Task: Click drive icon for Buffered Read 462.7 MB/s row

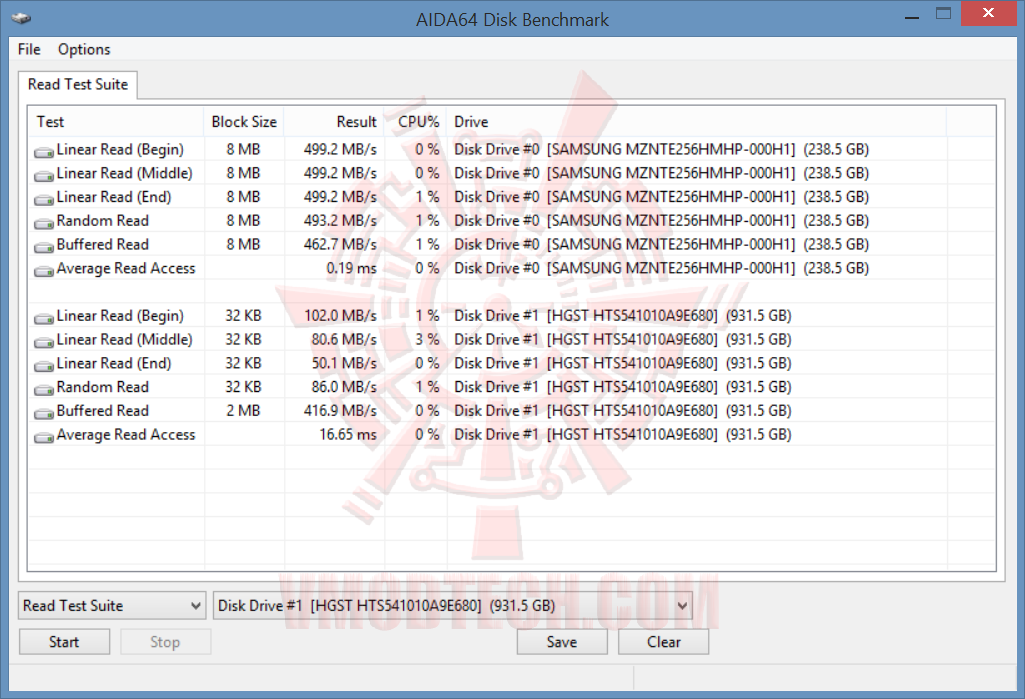Action: coord(44,247)
